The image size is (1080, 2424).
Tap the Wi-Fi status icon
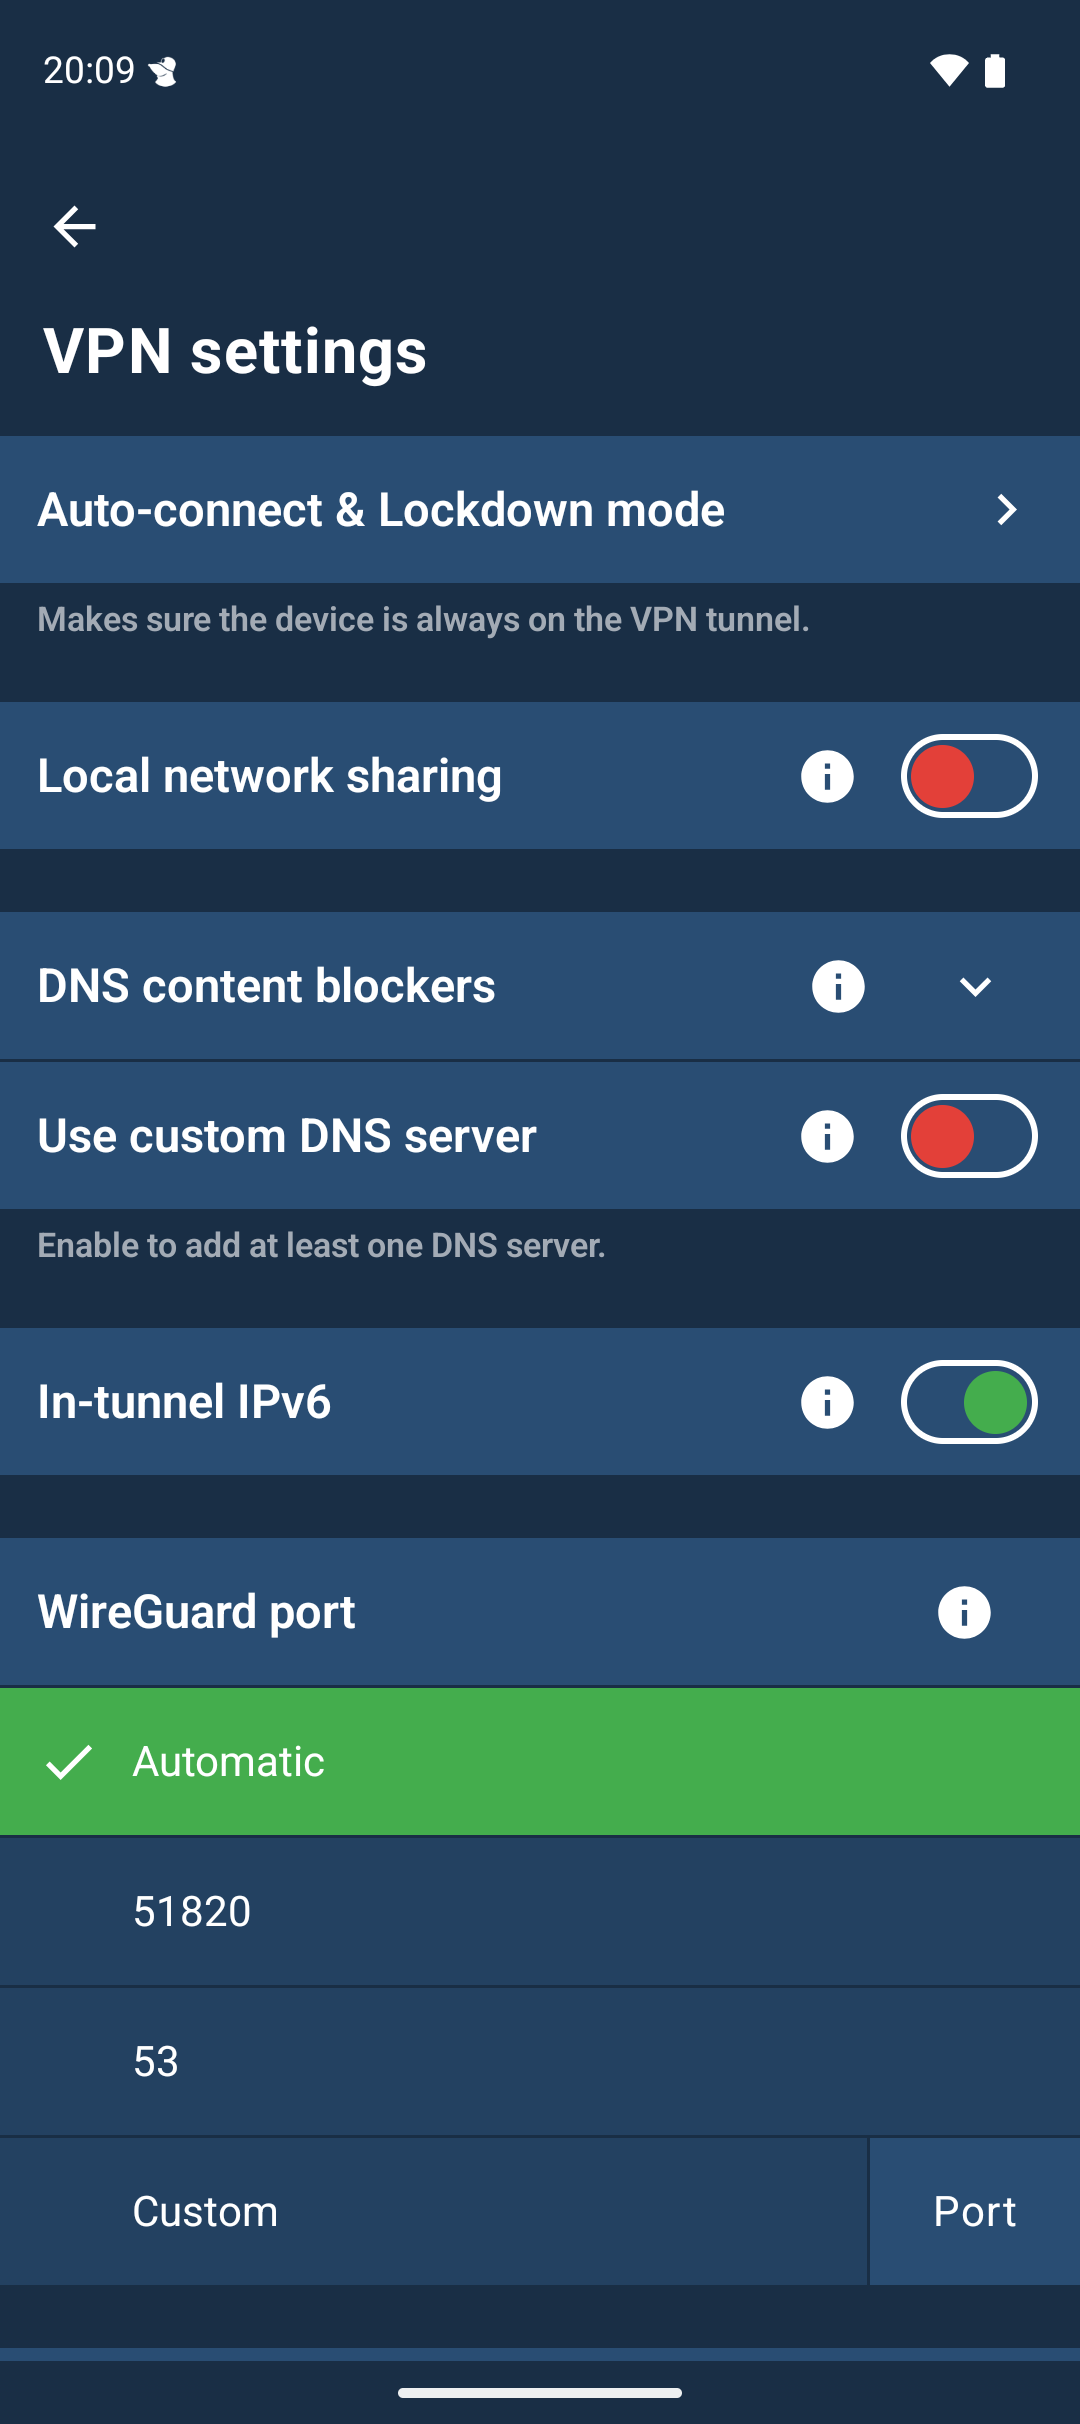(947, 70)
